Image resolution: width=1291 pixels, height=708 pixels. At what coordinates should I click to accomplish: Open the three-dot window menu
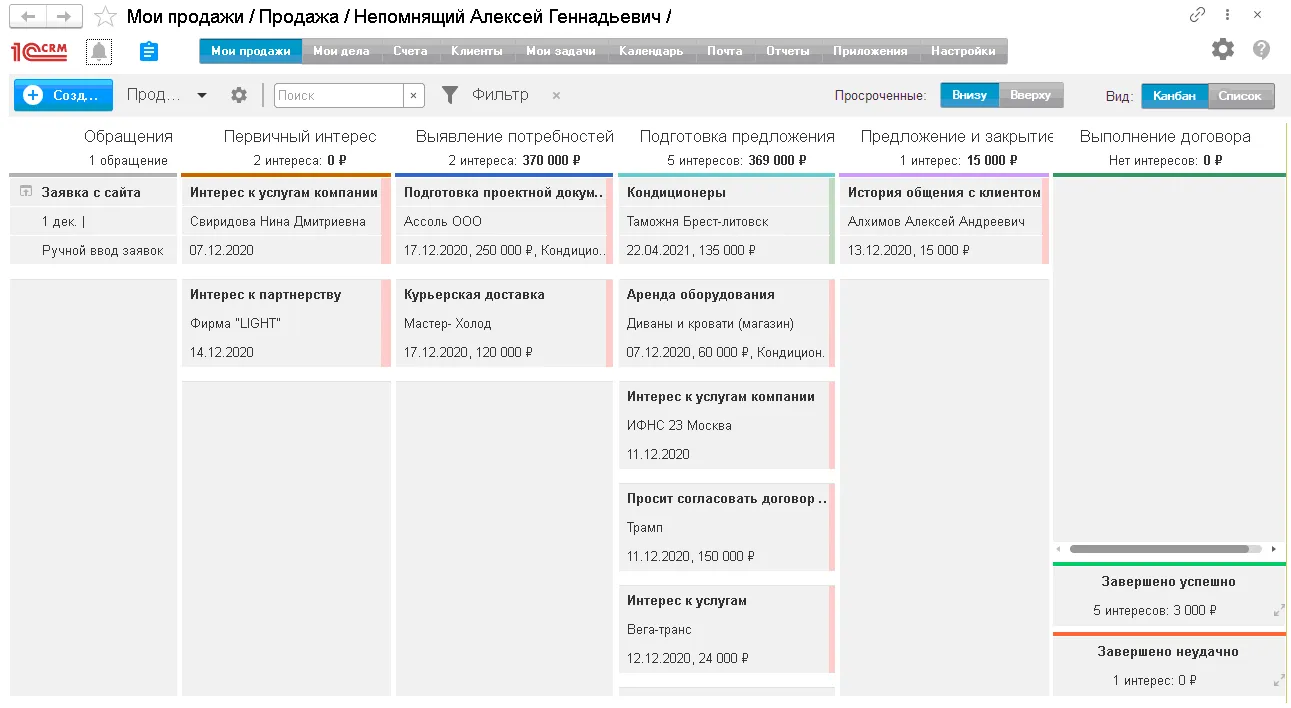[x=1228, y=15]
